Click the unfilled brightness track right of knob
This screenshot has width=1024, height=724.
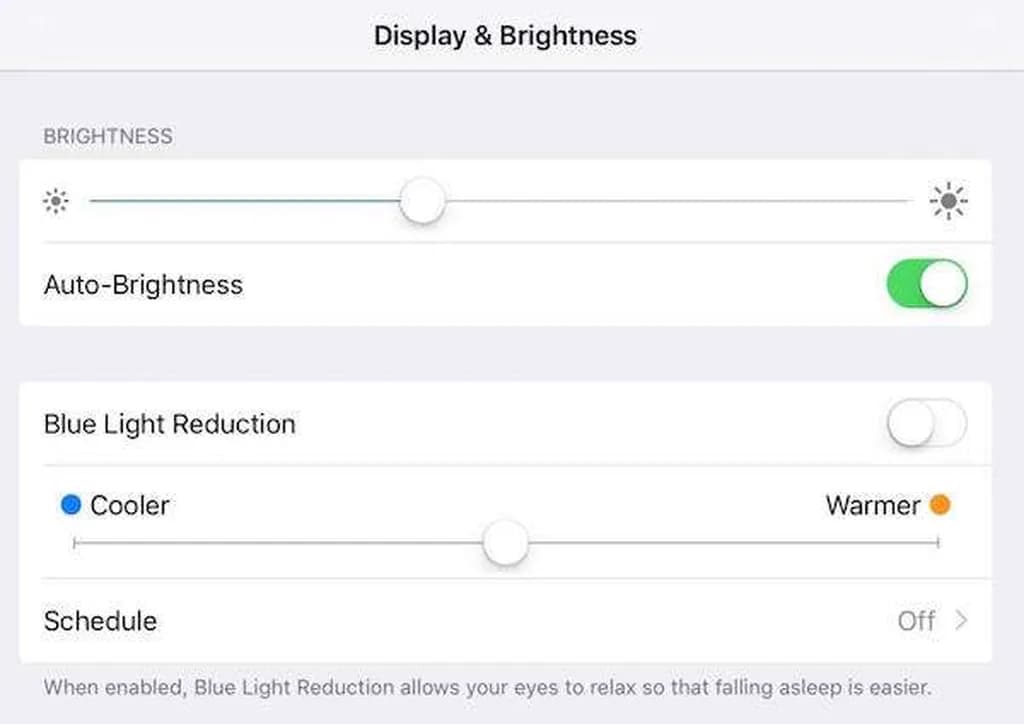[x=680, y=201]
